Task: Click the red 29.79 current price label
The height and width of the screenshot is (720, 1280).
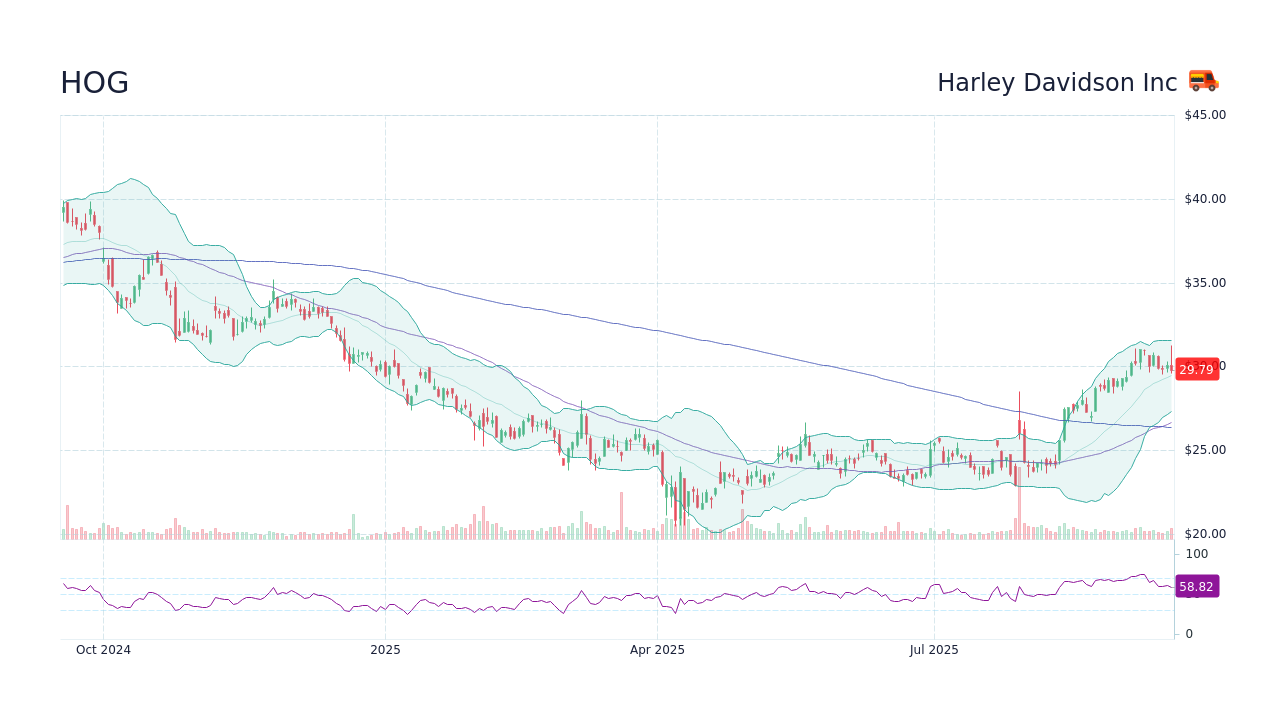Action: (x=1197, y=369)
